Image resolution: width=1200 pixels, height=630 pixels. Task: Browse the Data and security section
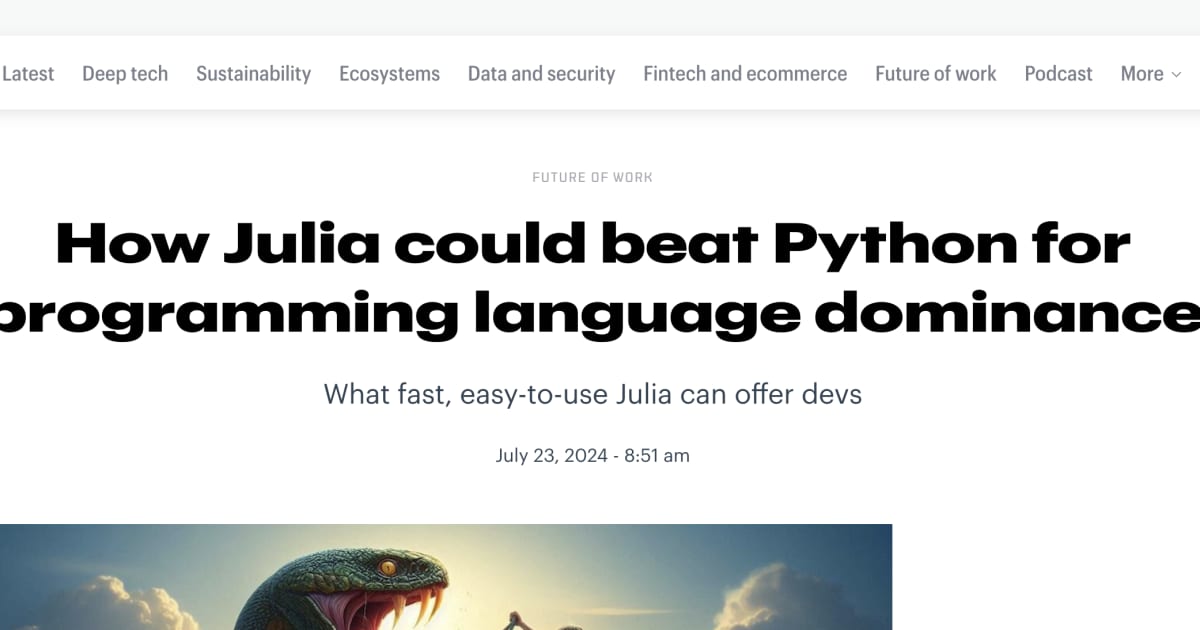pos(541,73)
